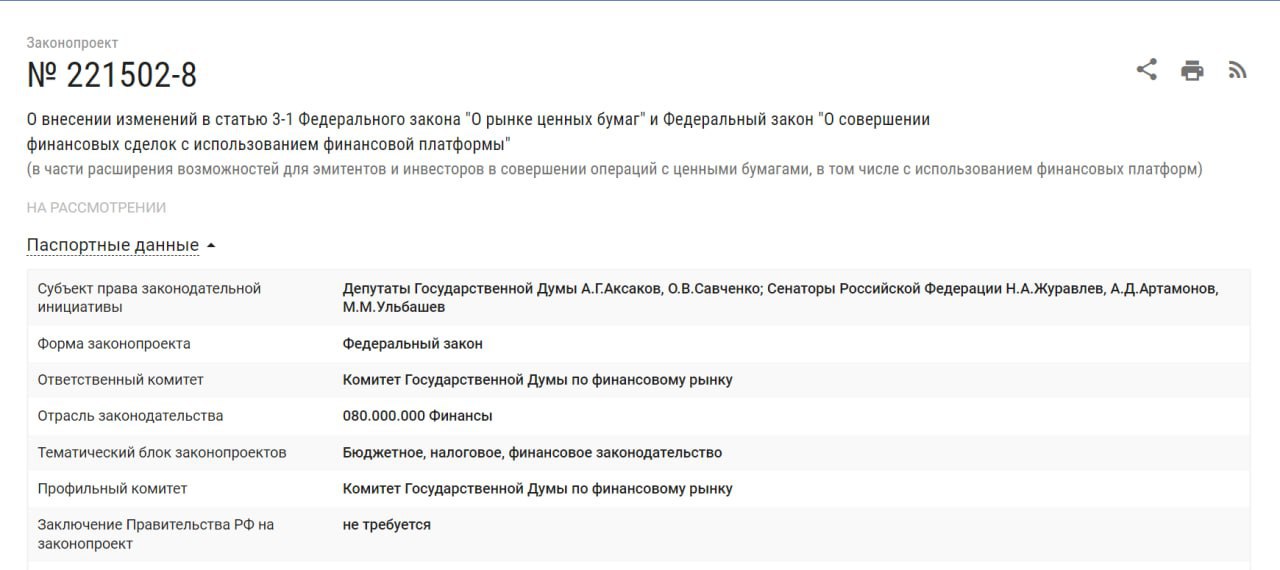Screen dimensions: 1280x570
Task: Click the Отрасль законодательства row label
Action: 130,416
